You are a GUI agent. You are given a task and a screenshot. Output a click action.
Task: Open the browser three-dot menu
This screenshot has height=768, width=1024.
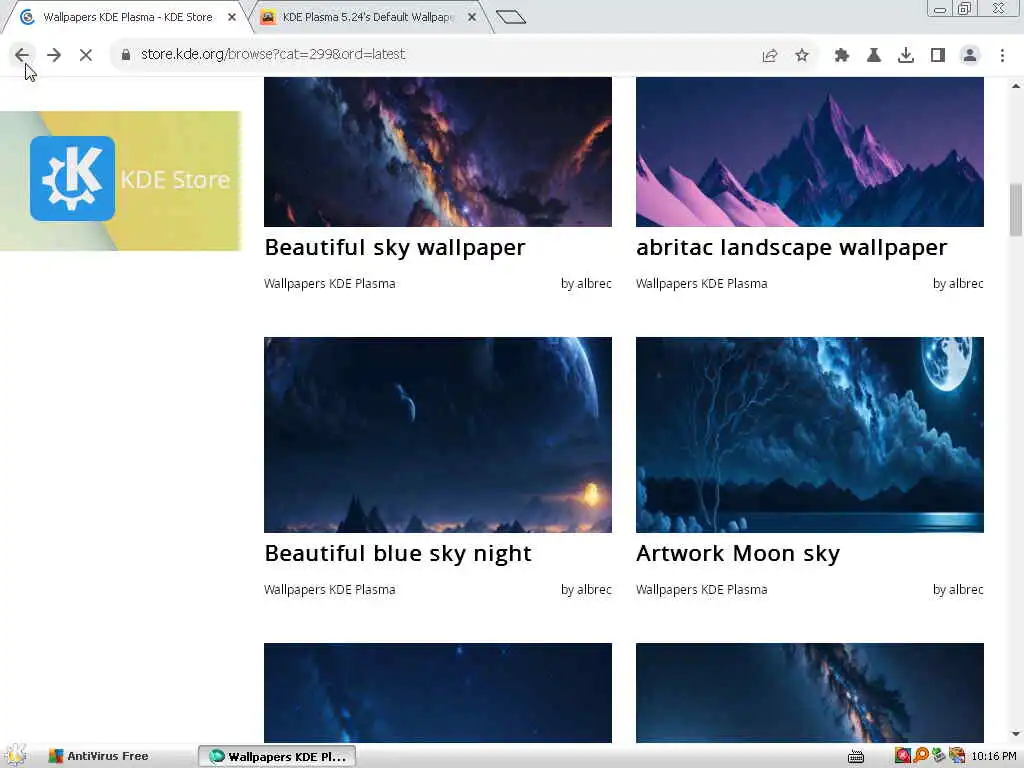[x=1002, y=56]
